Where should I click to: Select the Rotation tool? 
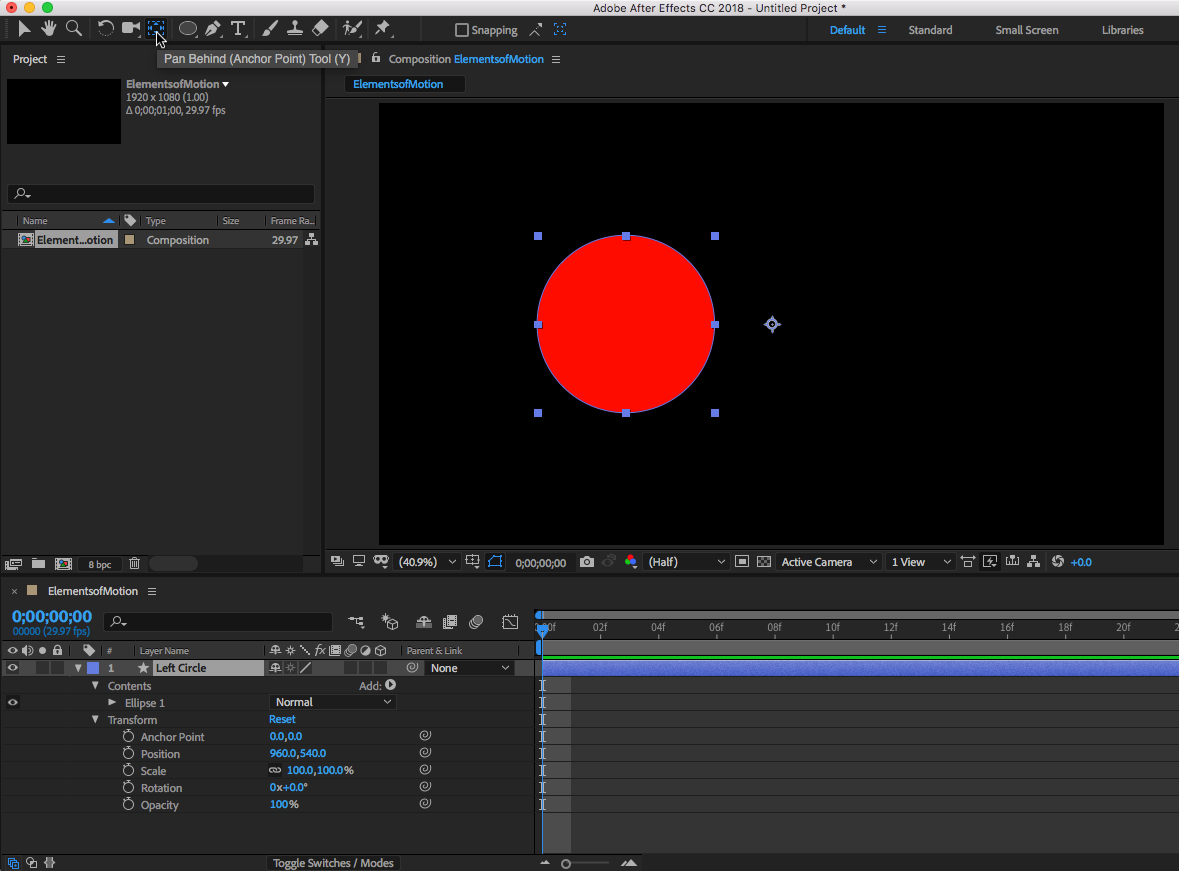(x=105, y=29)
